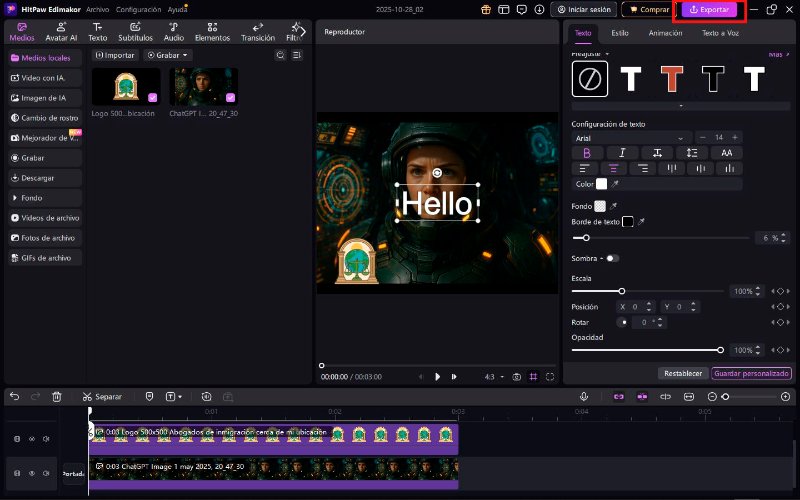Open line spacing setting icon
Viewport: 800px width, 500px height.
pyautogui.click(x=692, y=153)
